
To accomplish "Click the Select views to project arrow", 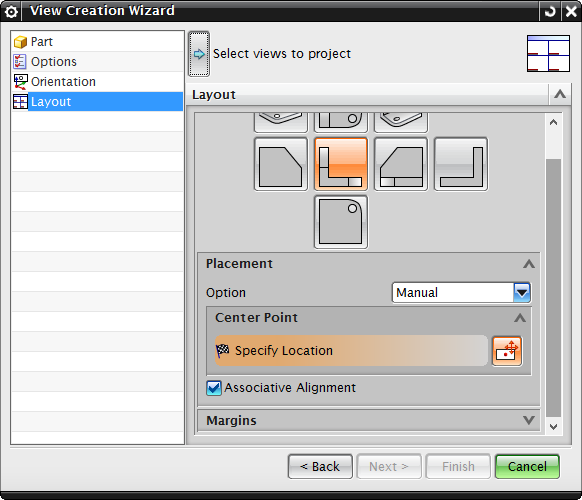I will 199,54.
